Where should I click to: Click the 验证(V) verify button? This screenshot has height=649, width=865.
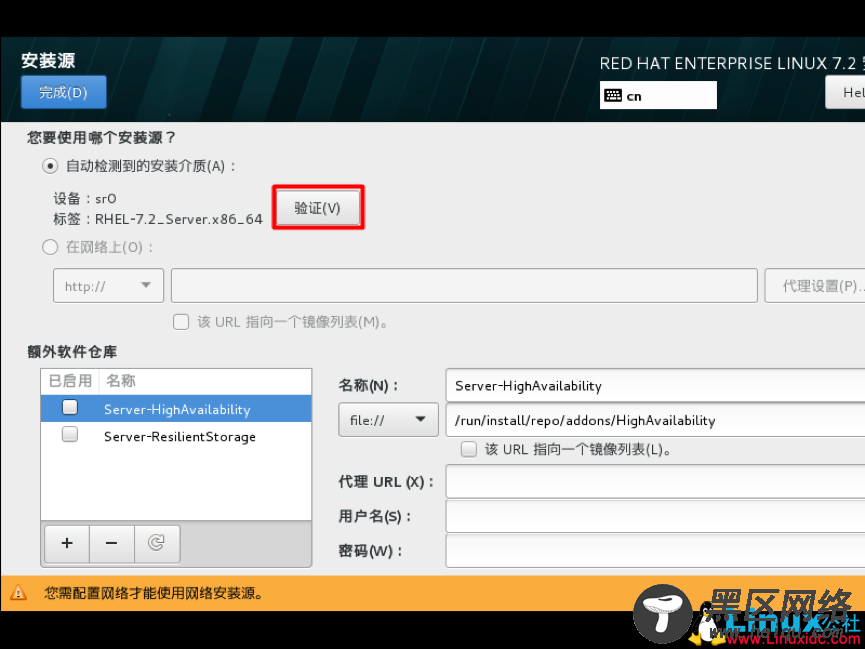click(318, 208)
